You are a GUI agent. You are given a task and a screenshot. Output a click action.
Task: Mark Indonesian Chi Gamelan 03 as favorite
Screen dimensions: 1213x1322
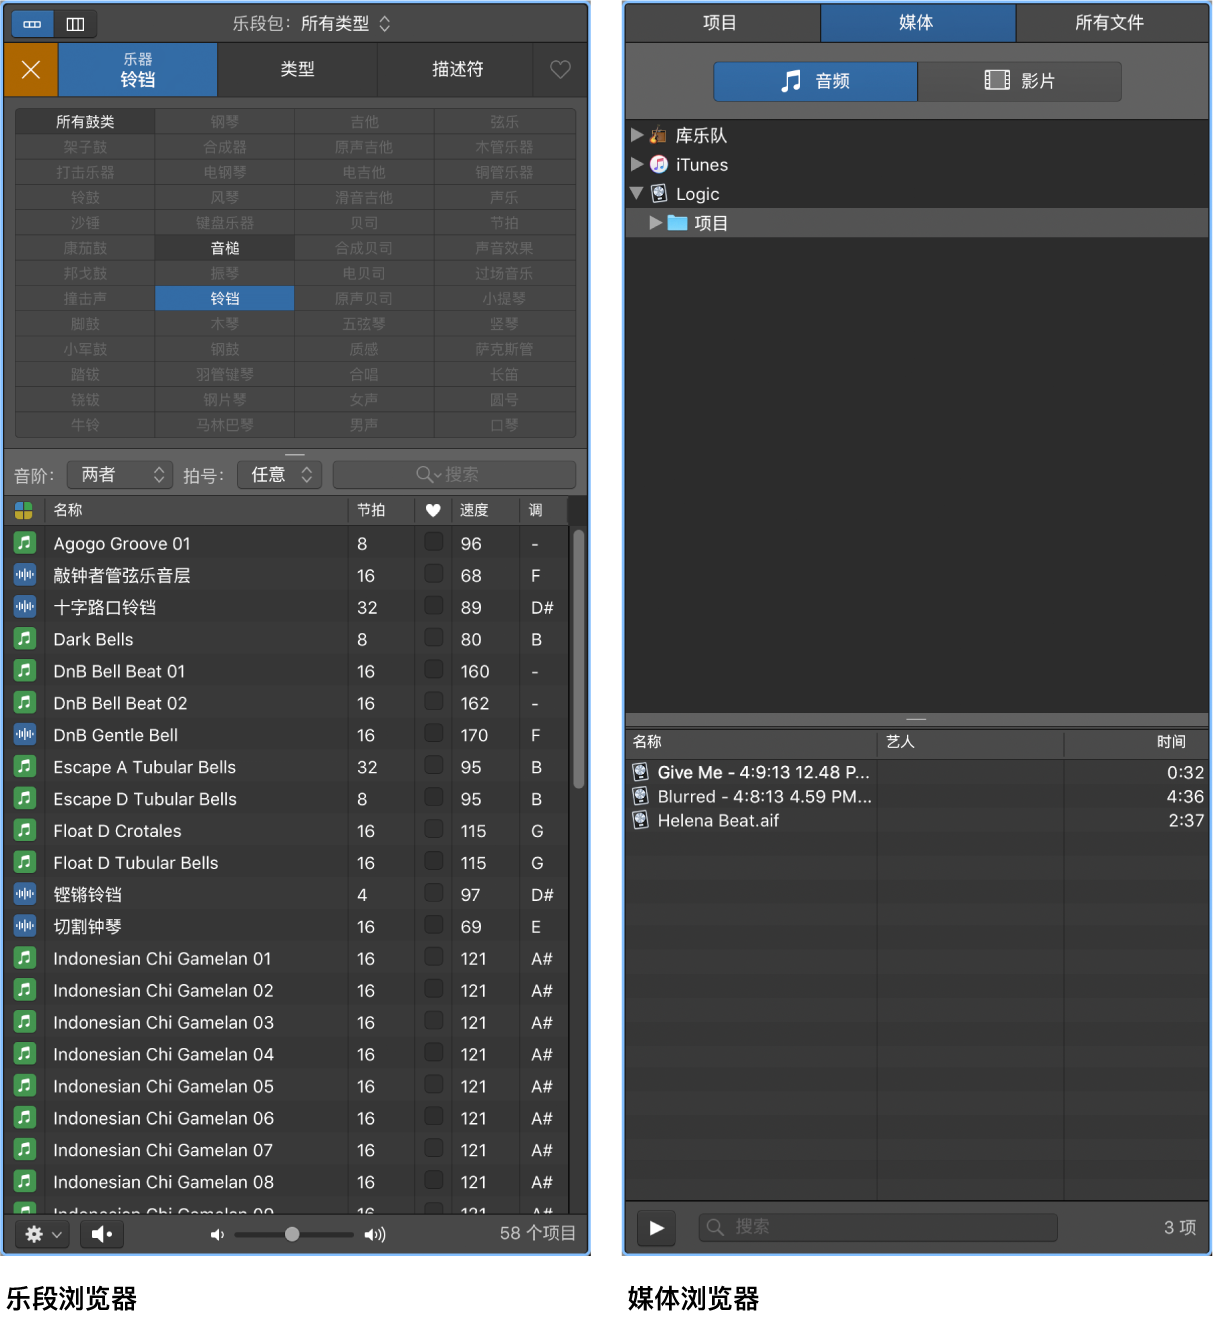click(433, 1022)
